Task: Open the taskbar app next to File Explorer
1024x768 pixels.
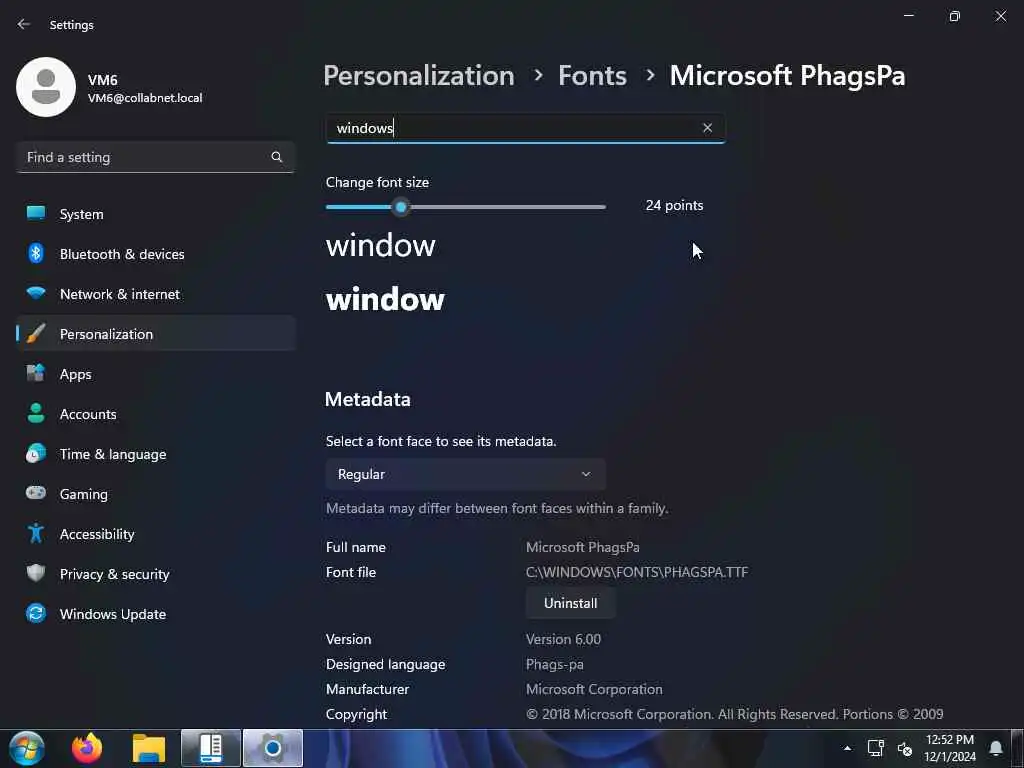Action: point(211,748)
